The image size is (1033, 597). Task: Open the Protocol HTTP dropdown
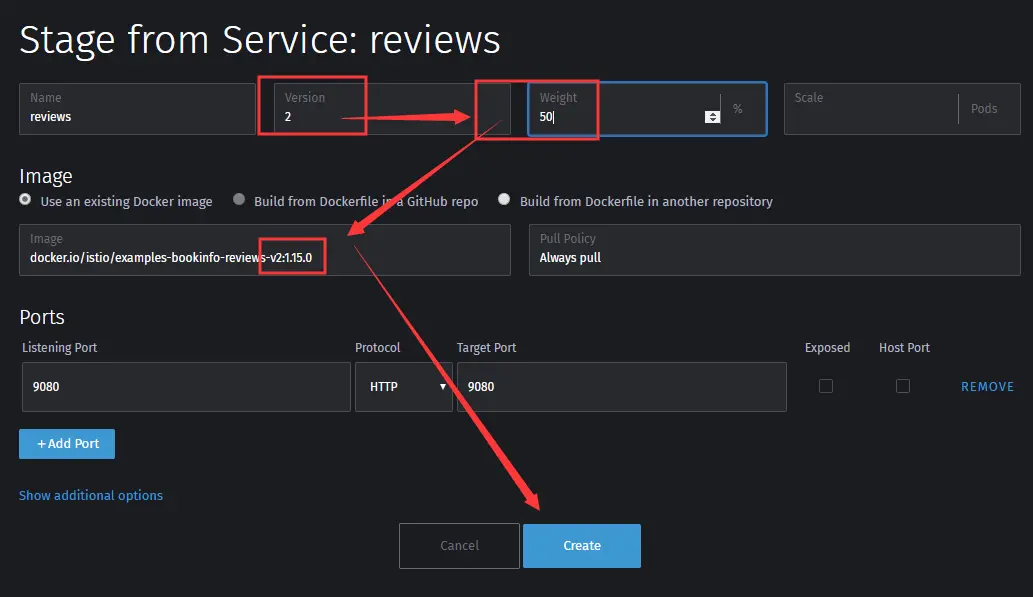point(404,387)
